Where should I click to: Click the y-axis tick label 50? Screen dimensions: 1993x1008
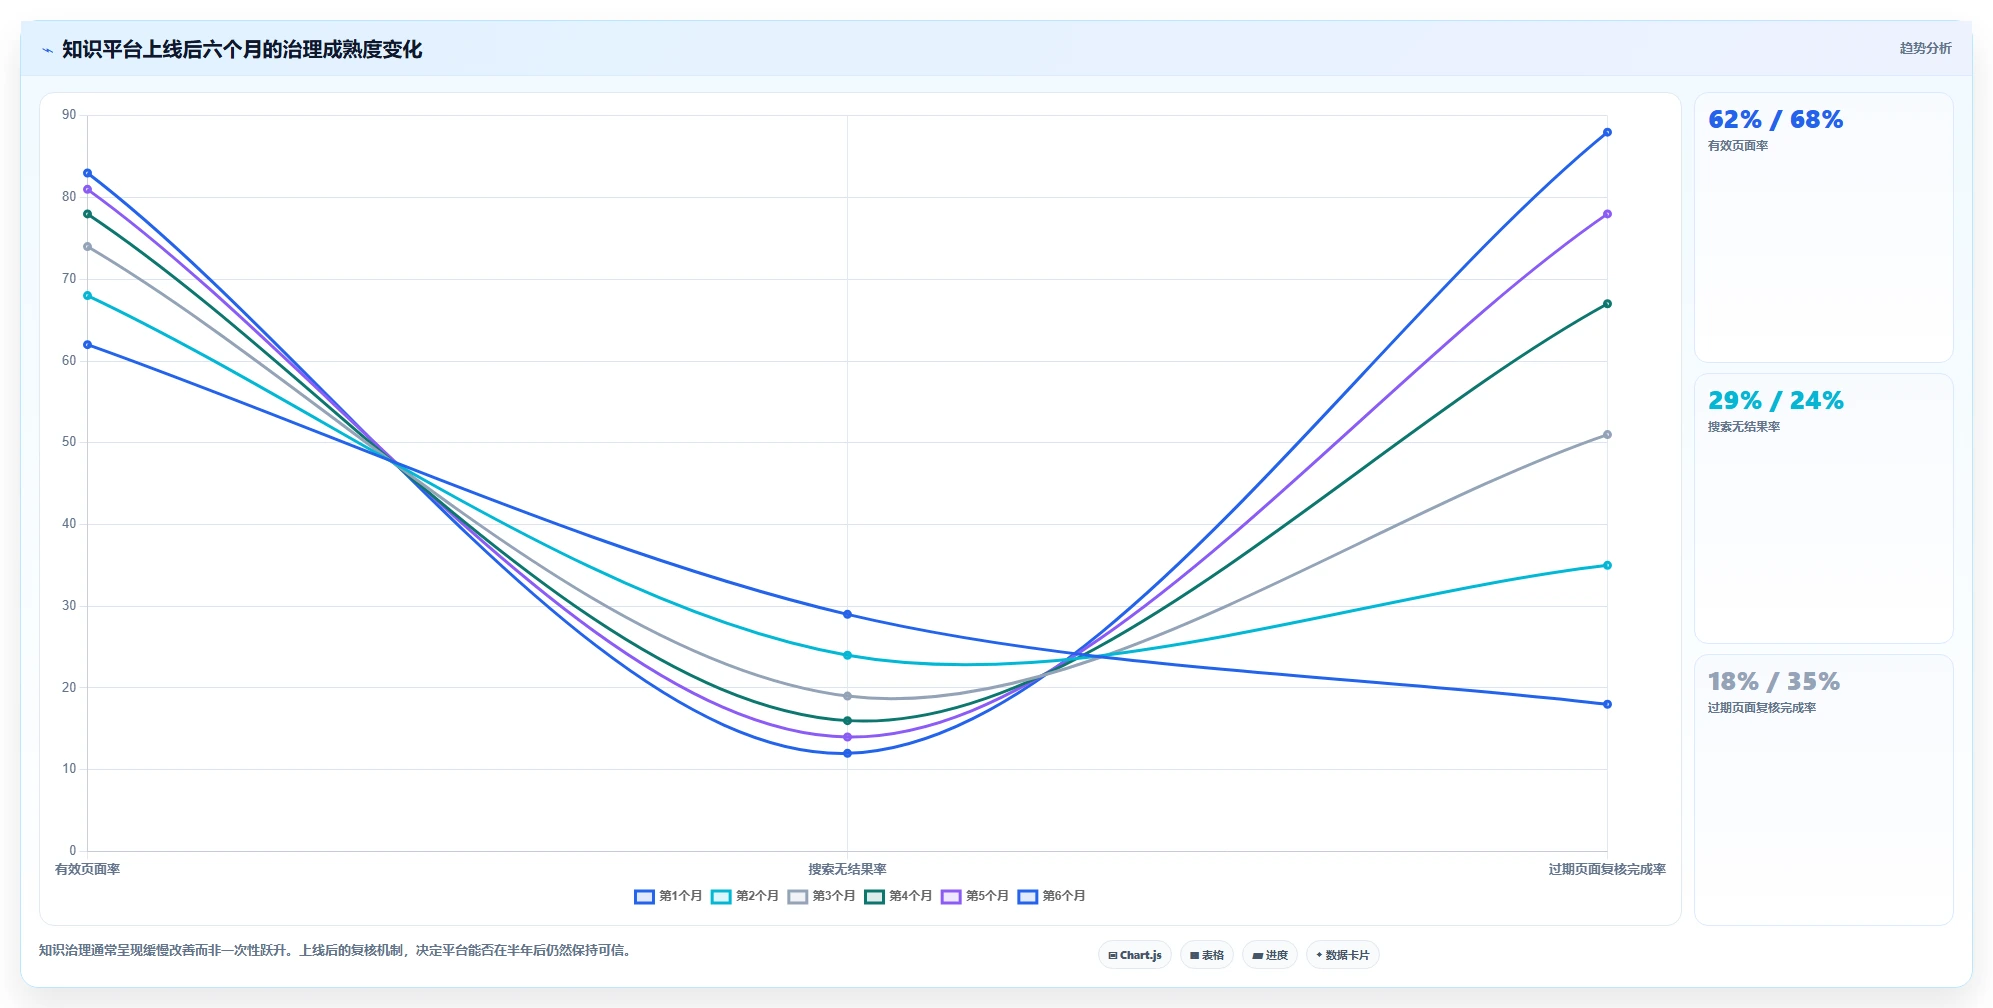pos(69,442)
